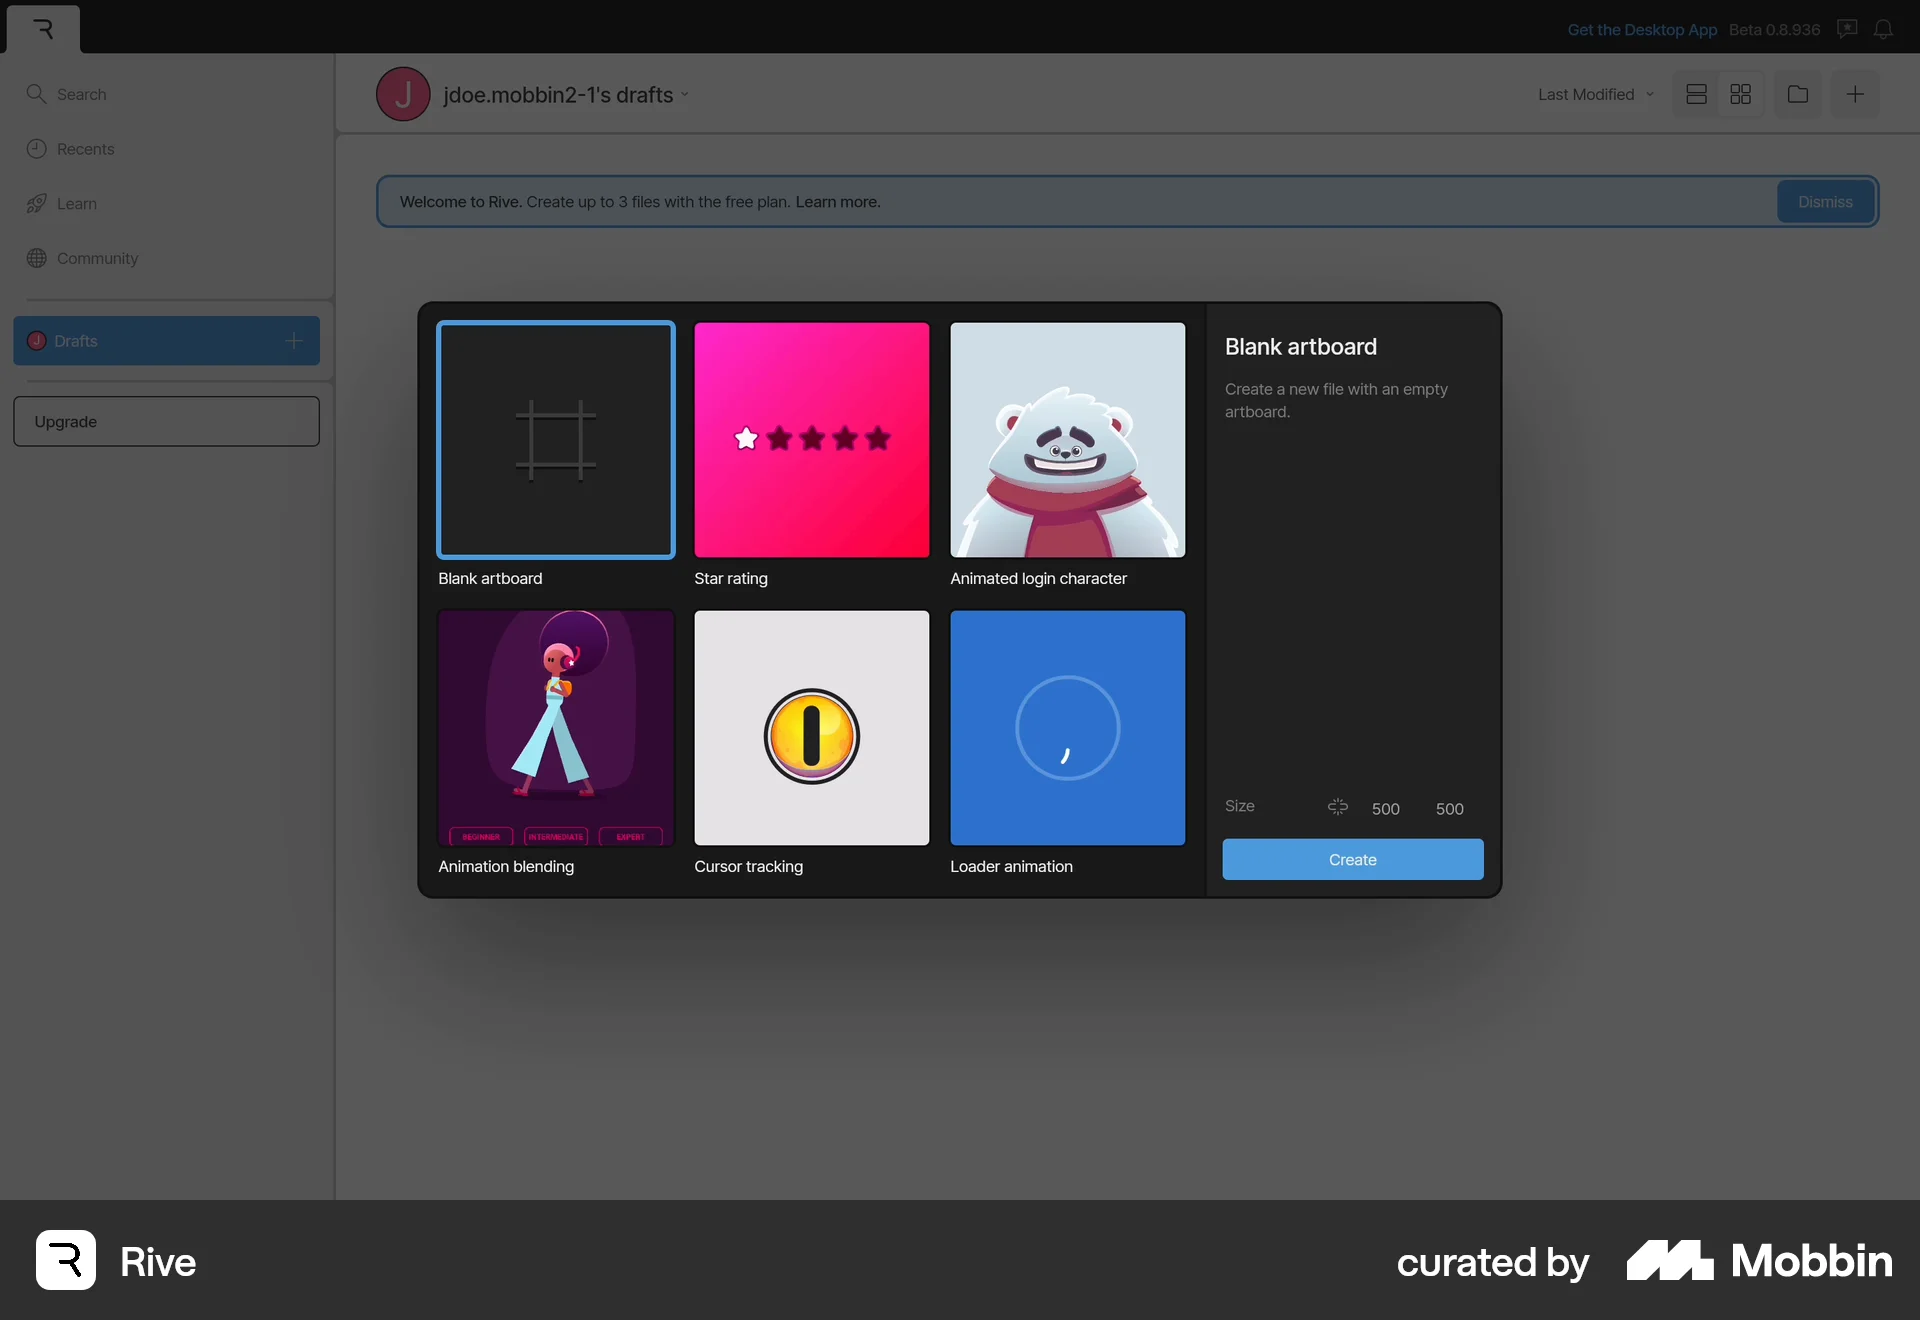The width and height of the screenshot is (1920, 1320).
Task: Switch to grid view layout
Action: point(1740,93)
